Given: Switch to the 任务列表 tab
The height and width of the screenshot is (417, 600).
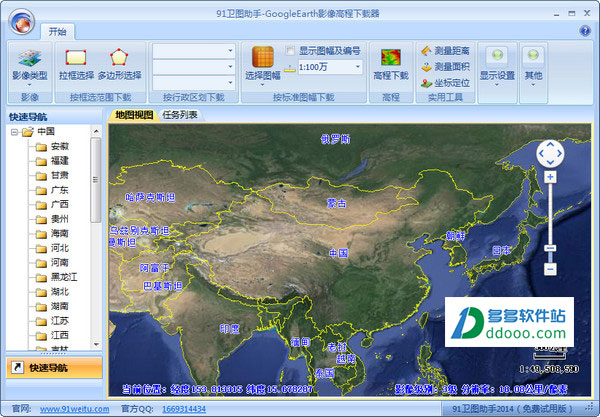Looking at the screenshot, I should (180, 115).
